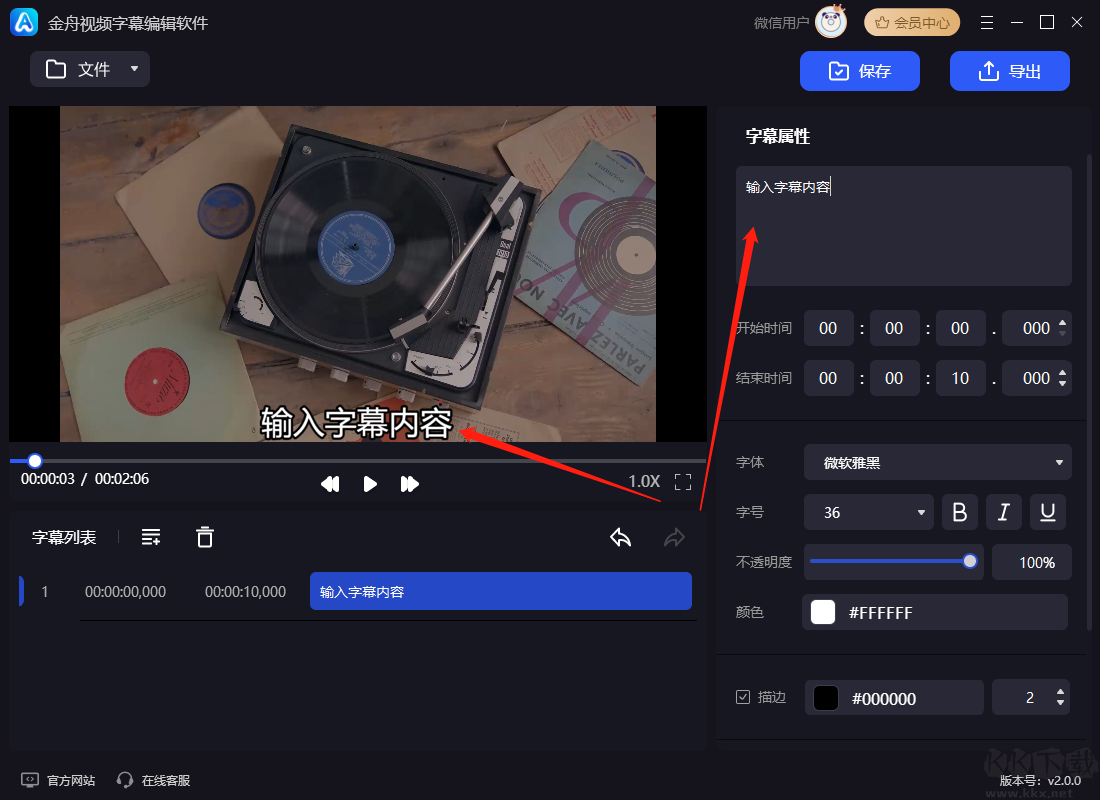Open the font size 36 dropdown
The width and height of the screenshot is (1100, 800).
coord(868,511)
